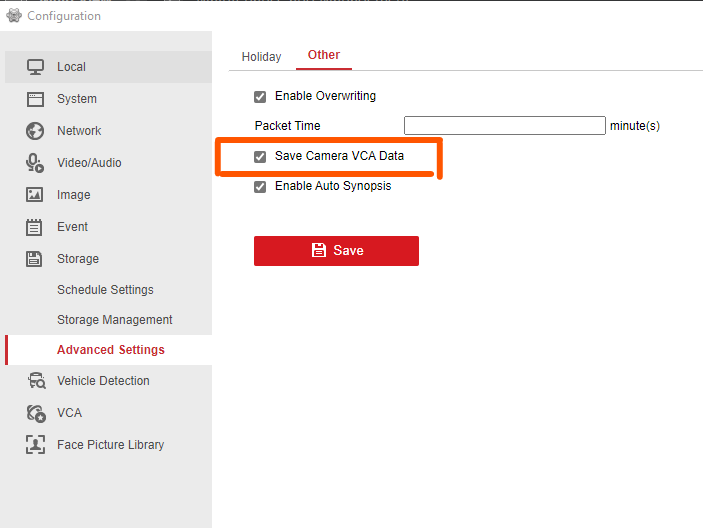
Task: Click the Packet Time input field
Action: coord(505,126)
